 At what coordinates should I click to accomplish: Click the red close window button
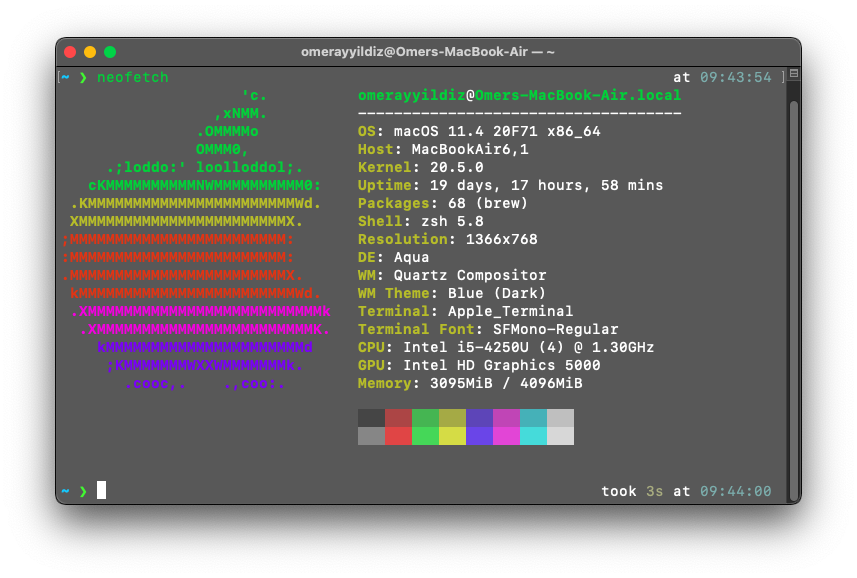pos(70,52)
